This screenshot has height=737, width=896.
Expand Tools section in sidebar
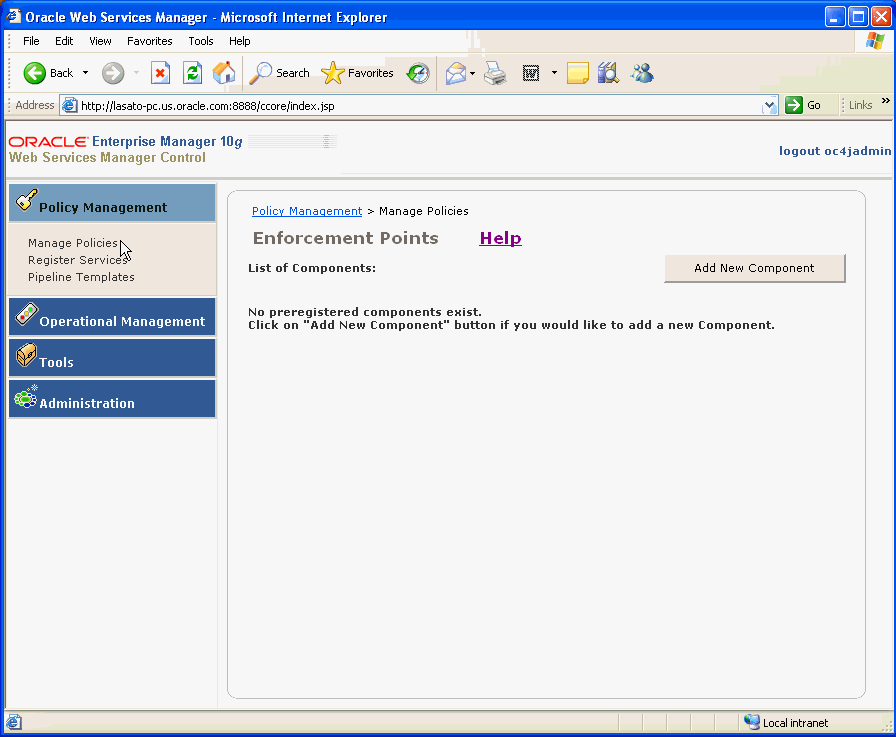tap(112, 358)
